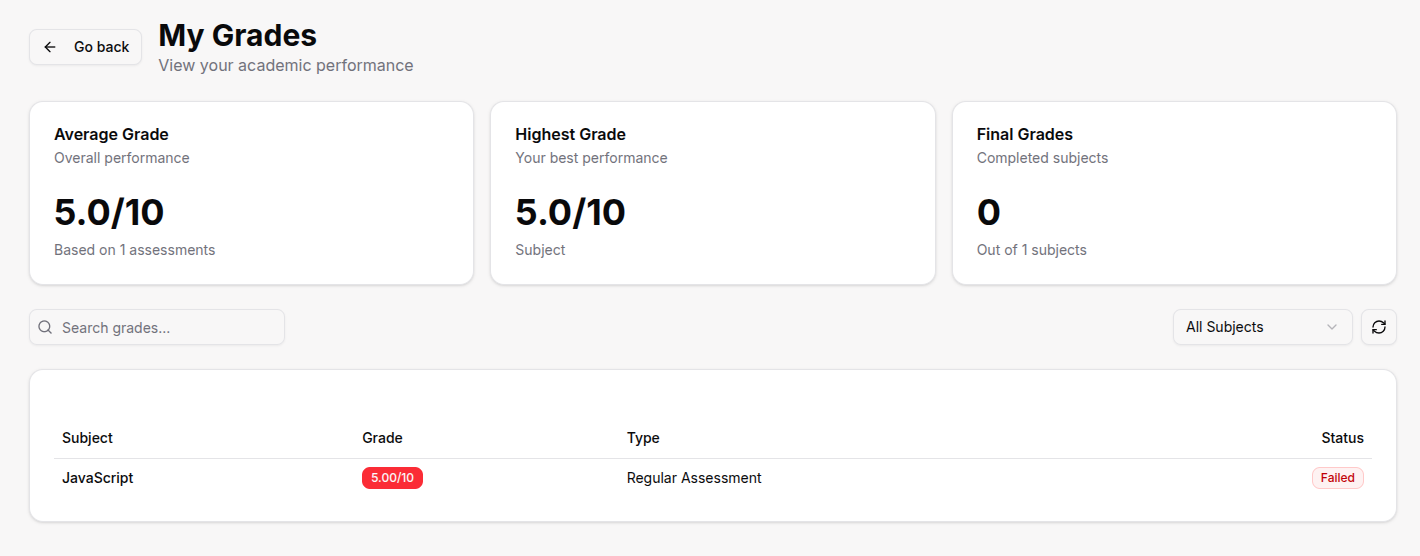
Task: Click the Grade column header
Action: 382,438
